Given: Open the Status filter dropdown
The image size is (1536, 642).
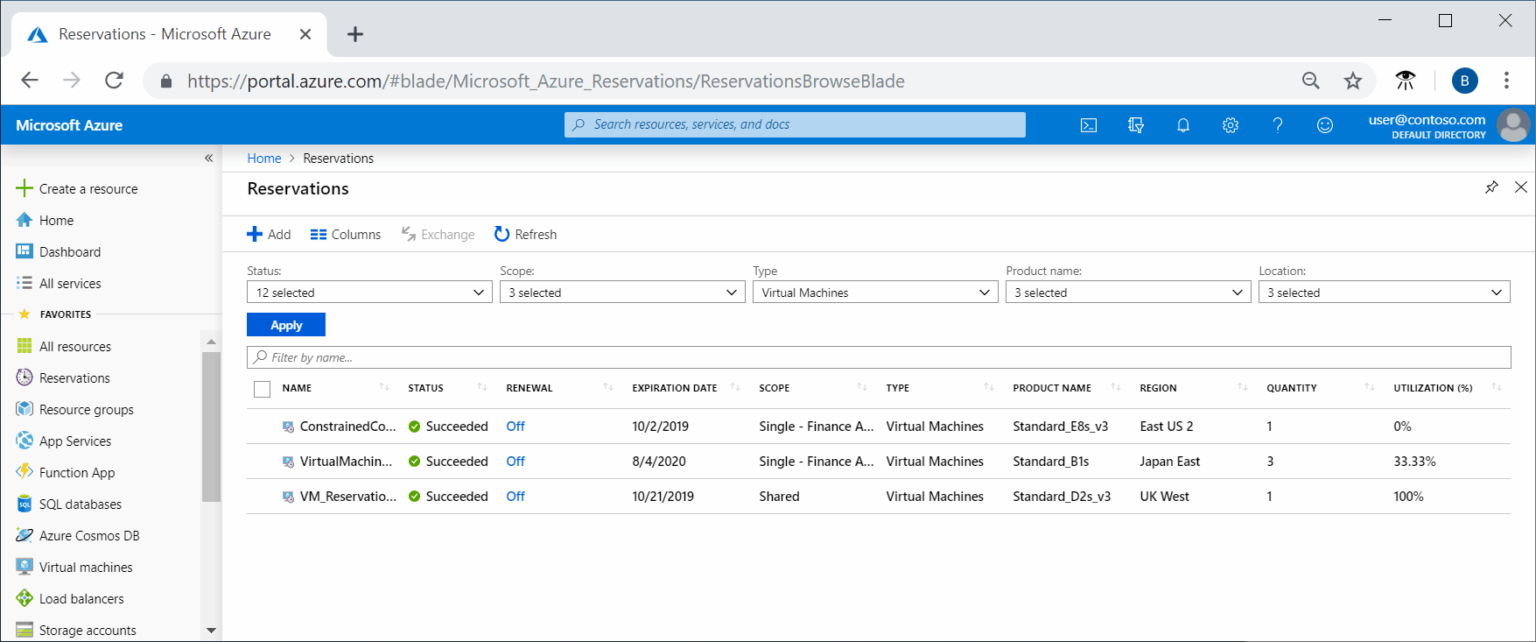Looking at the screenshot, I should 369,291.
